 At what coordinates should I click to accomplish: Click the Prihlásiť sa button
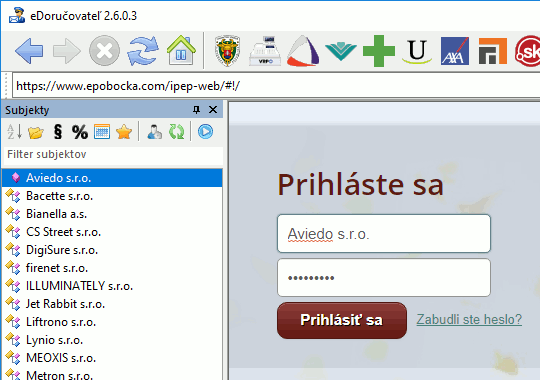coord(342,320)
